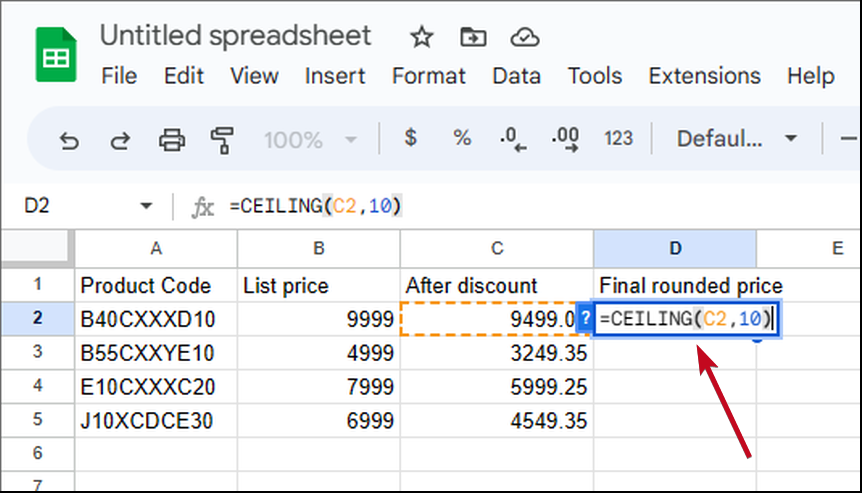Click the formula bar text
This screenshot has width=862, height=493.
point(316,206)
